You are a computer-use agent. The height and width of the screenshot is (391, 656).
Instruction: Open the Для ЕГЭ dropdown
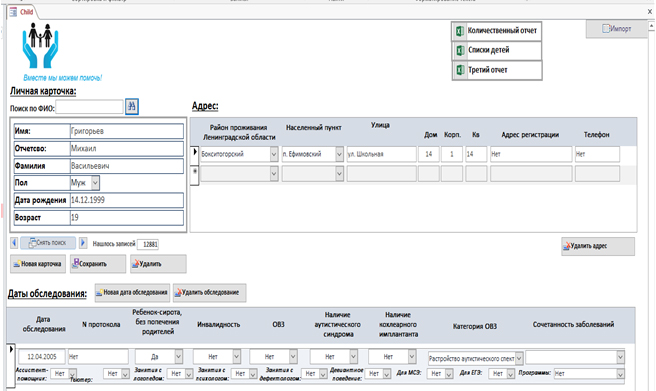pyautogui.click(x=510, y=374)
